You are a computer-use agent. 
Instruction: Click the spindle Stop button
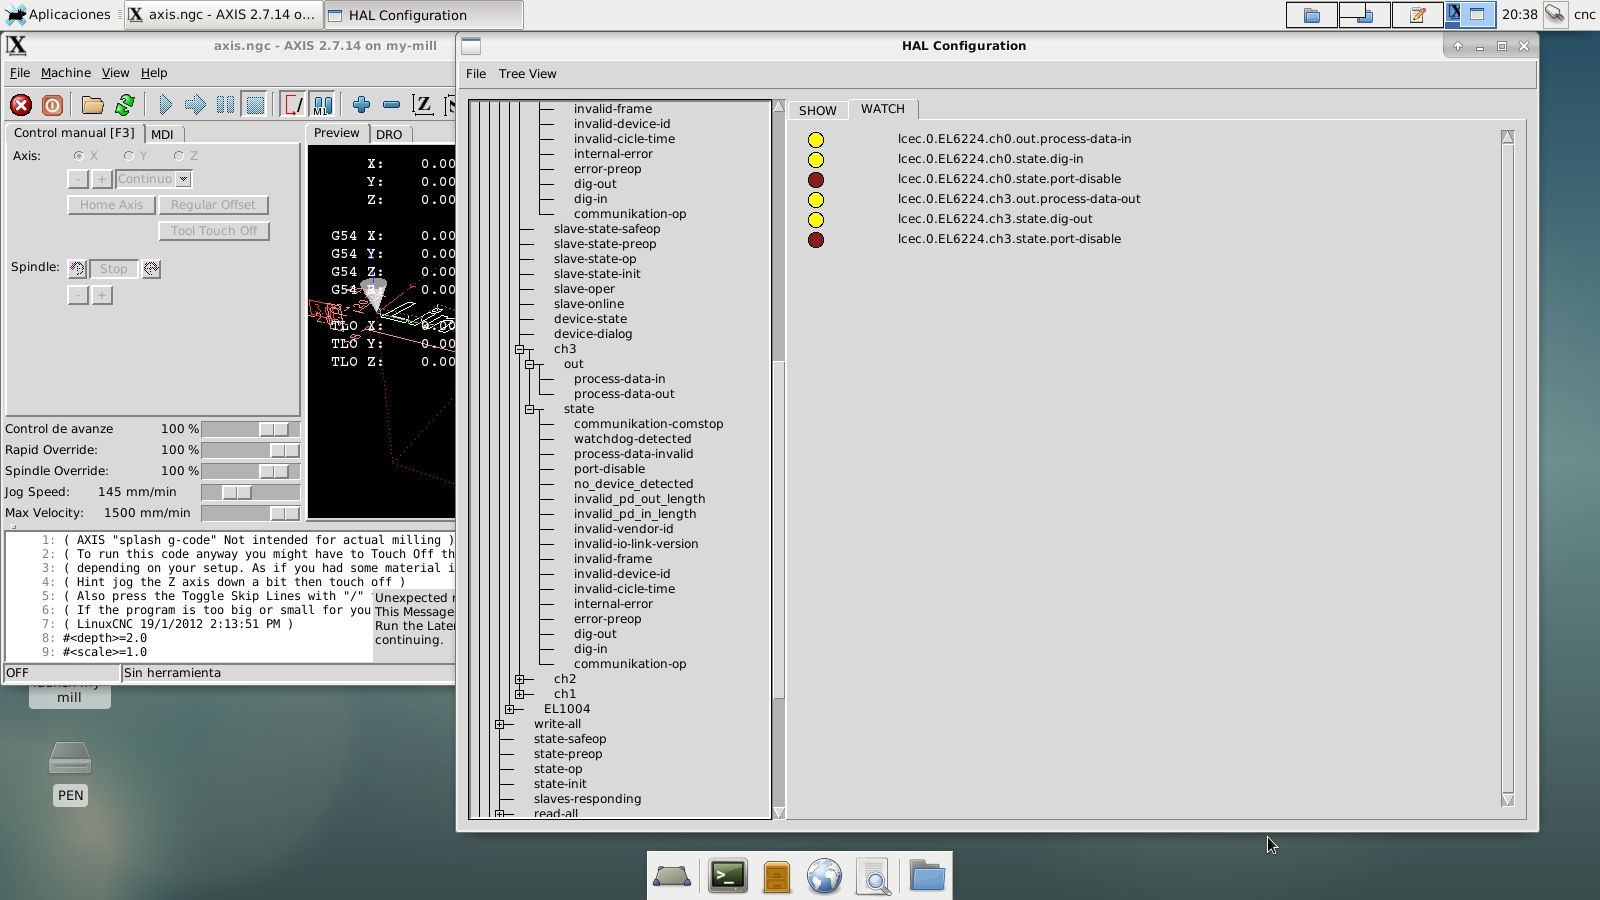113,269
